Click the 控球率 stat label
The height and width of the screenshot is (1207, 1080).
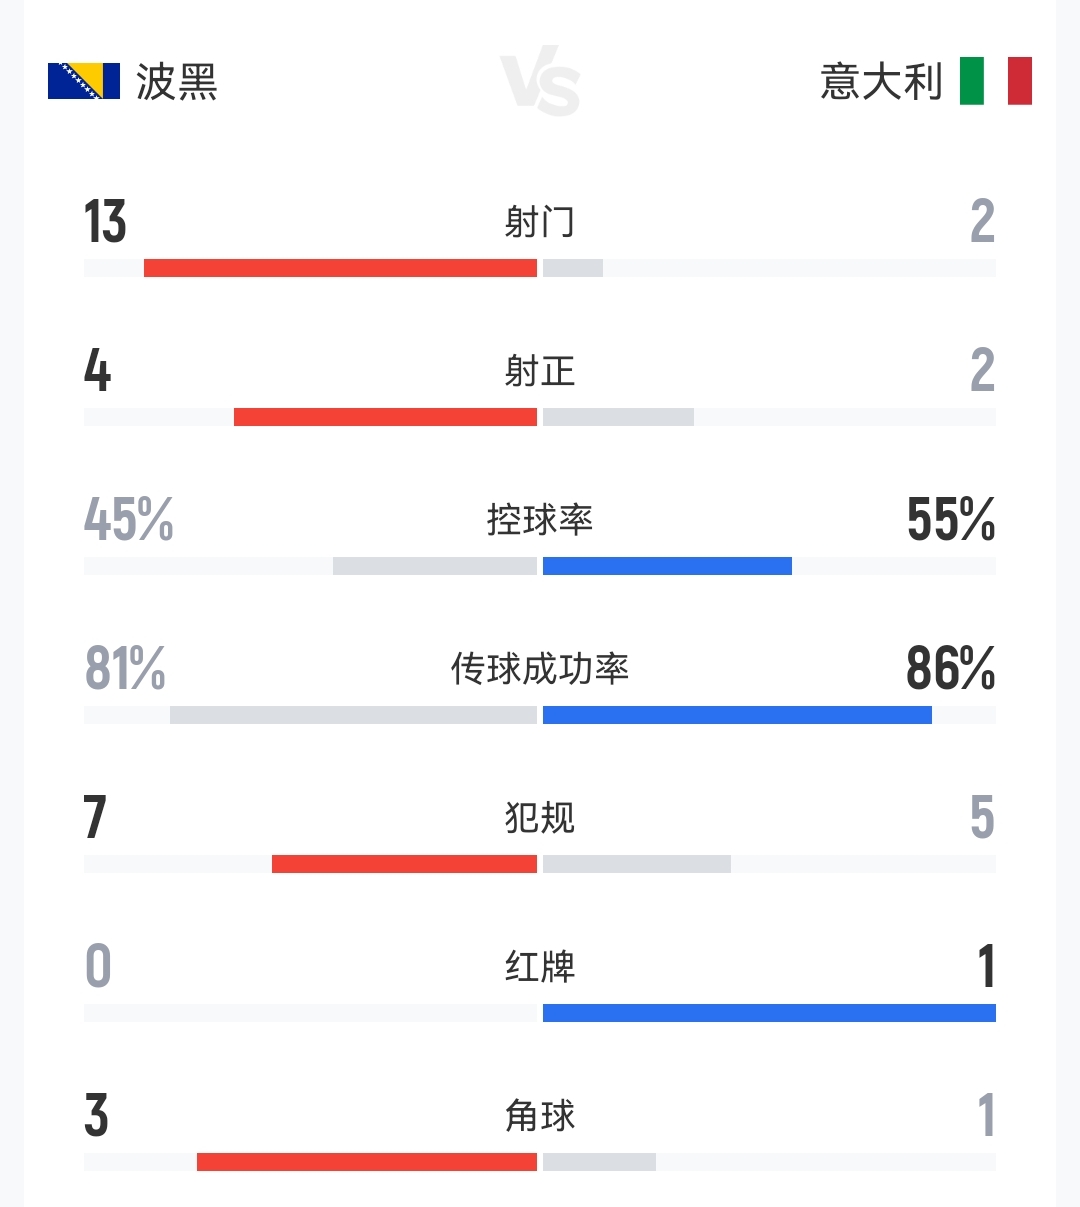(540, 520)
